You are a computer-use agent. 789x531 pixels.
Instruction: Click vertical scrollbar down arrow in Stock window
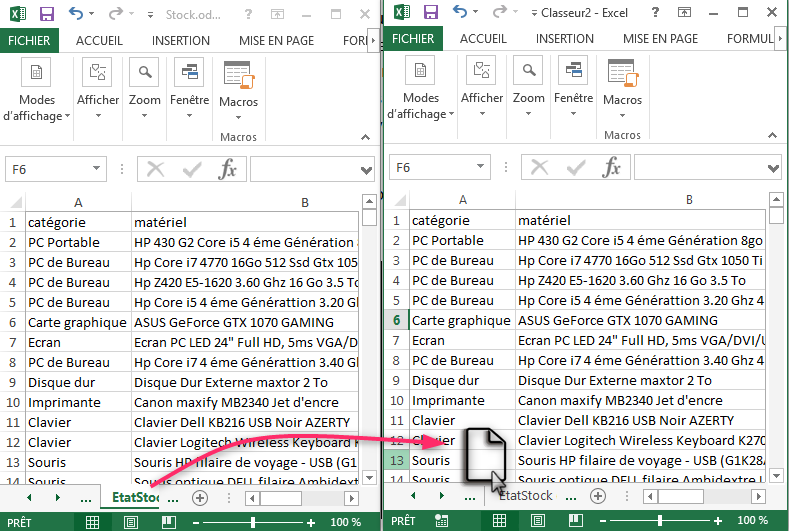click(x=369, y=477)
